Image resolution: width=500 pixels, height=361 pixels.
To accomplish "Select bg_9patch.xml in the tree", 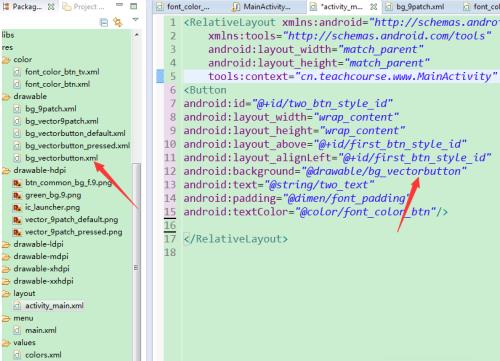I will pos(51,109).
